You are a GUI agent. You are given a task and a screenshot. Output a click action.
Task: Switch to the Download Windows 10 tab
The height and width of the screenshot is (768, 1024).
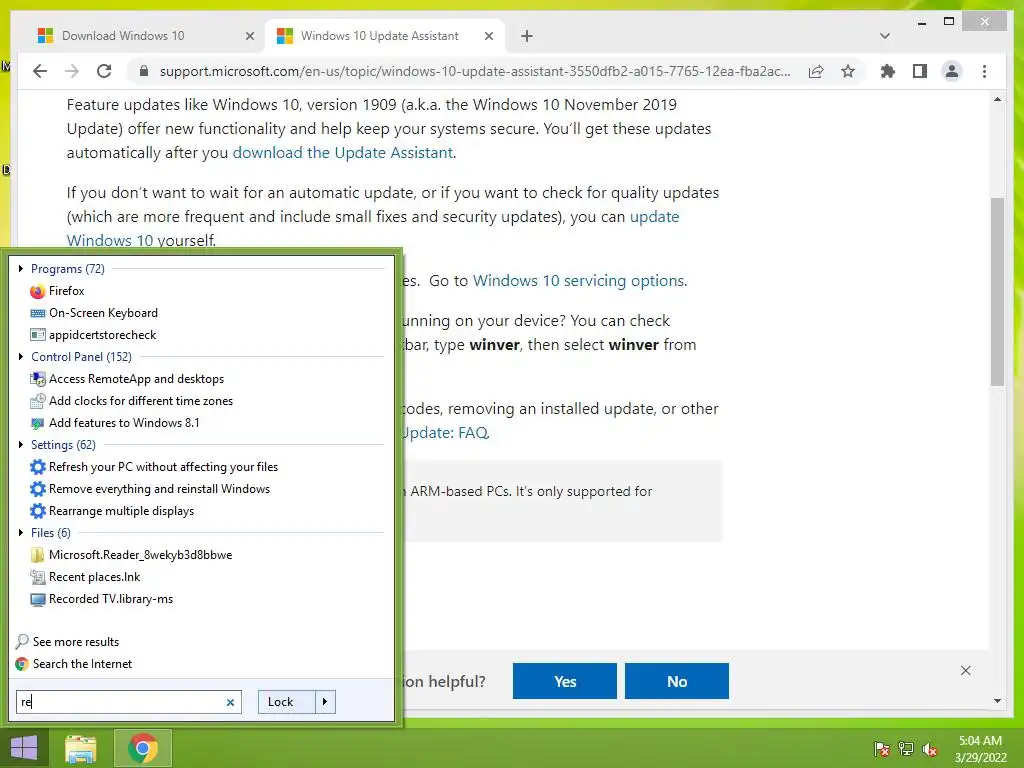(142, 36)
